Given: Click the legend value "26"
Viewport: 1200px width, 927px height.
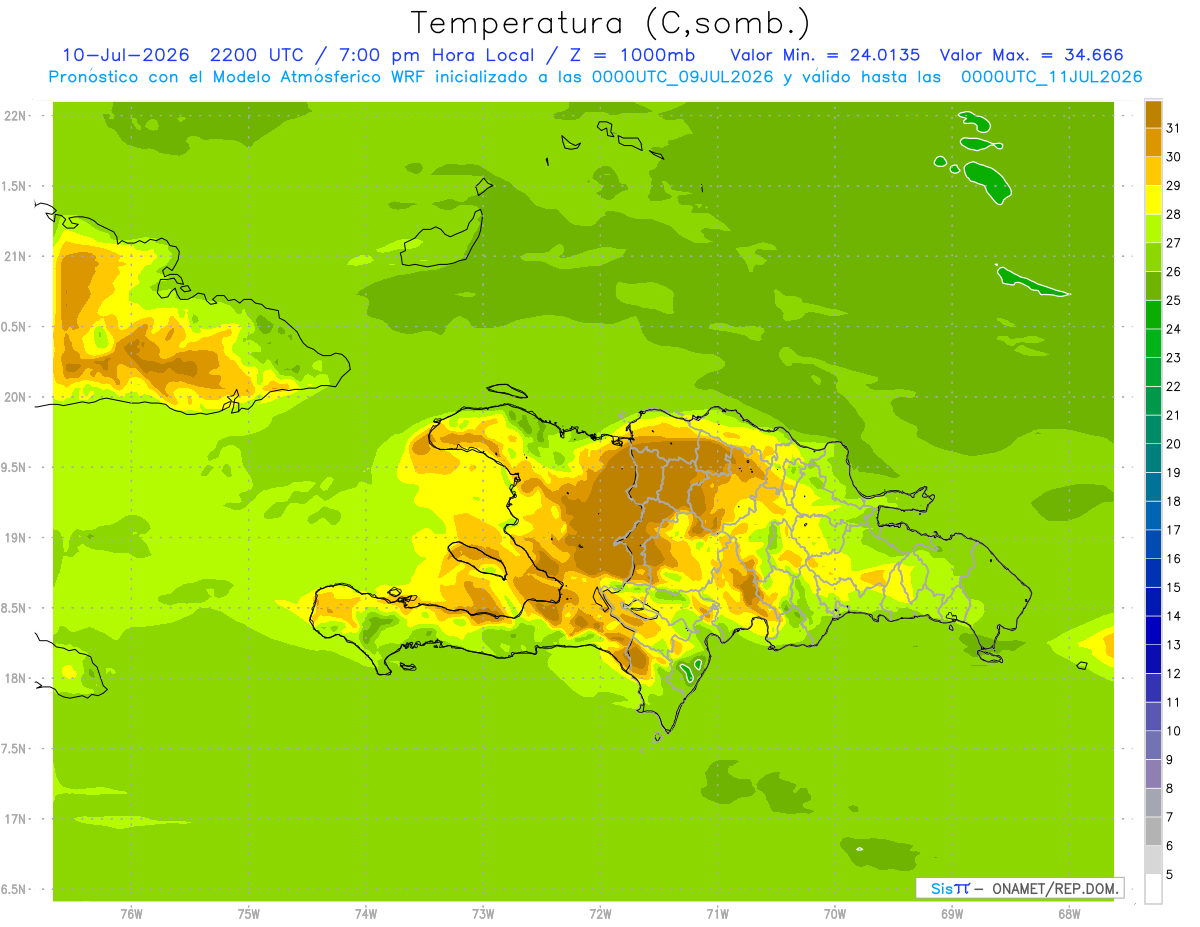Looking at the screenshot, I should pos(1174,271).
